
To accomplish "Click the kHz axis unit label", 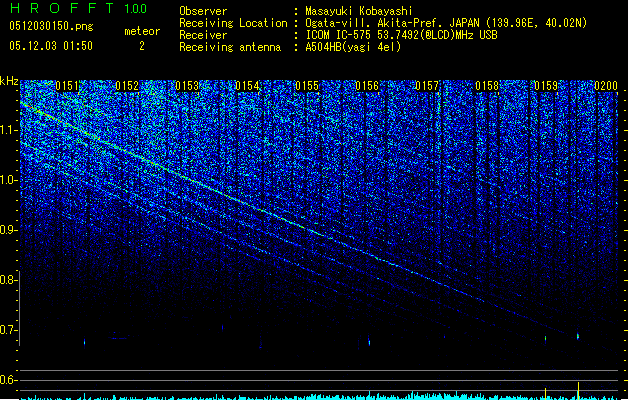I will [9, 81].
